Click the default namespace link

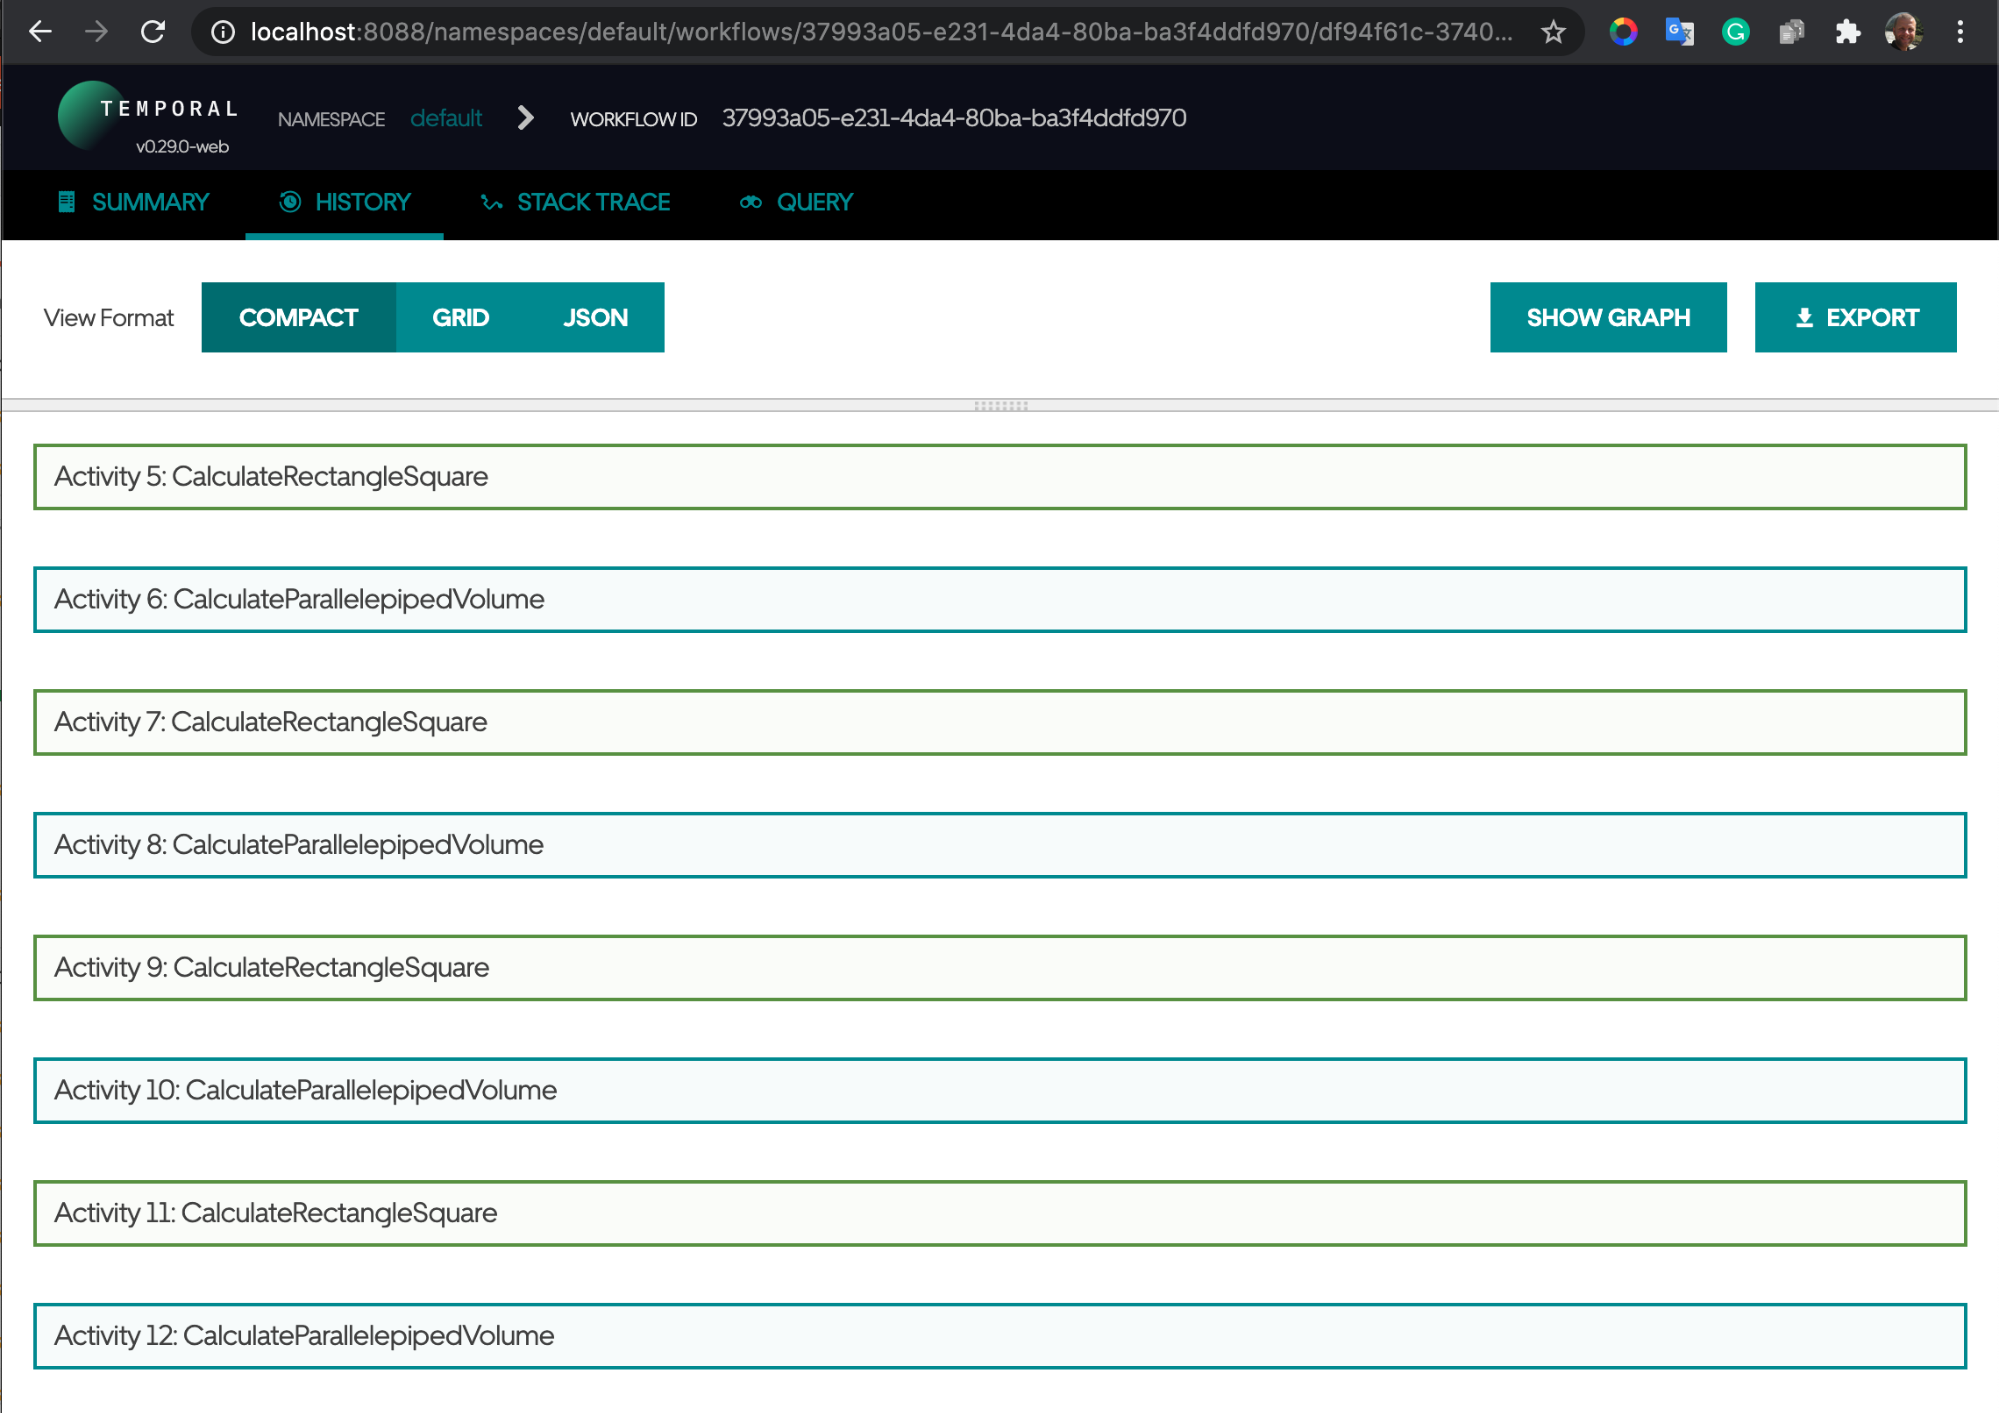point(446,118)
